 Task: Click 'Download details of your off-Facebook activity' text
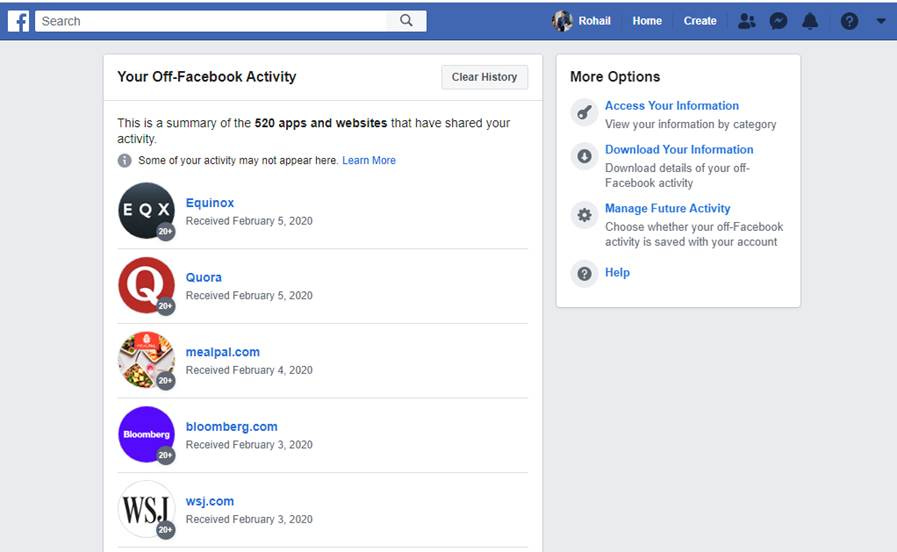click(677, 176)
